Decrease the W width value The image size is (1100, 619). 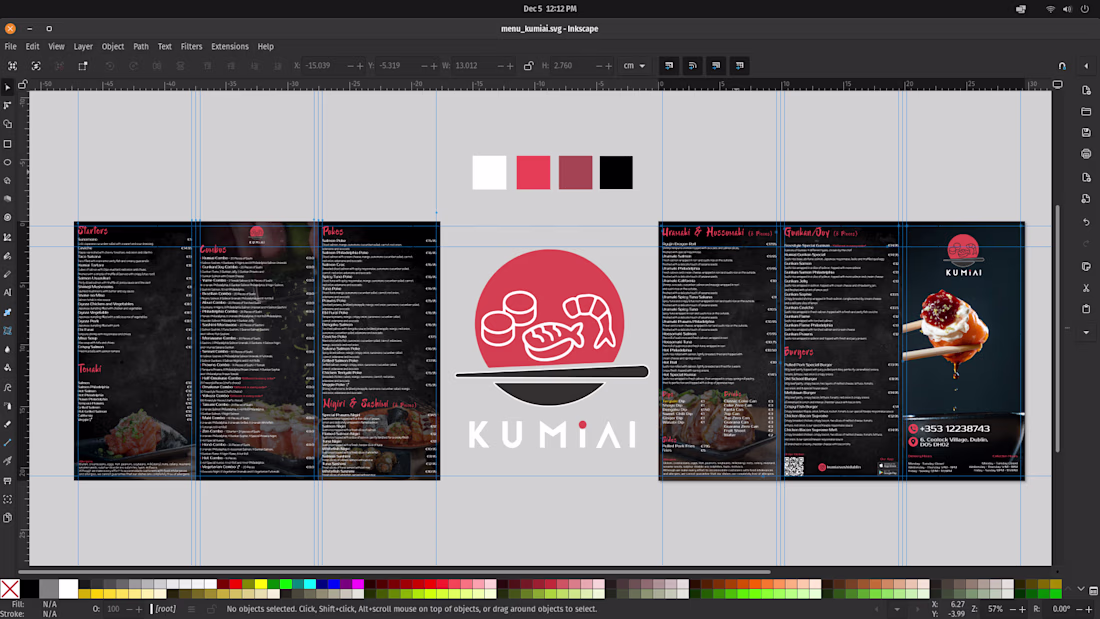pos(500,65)
